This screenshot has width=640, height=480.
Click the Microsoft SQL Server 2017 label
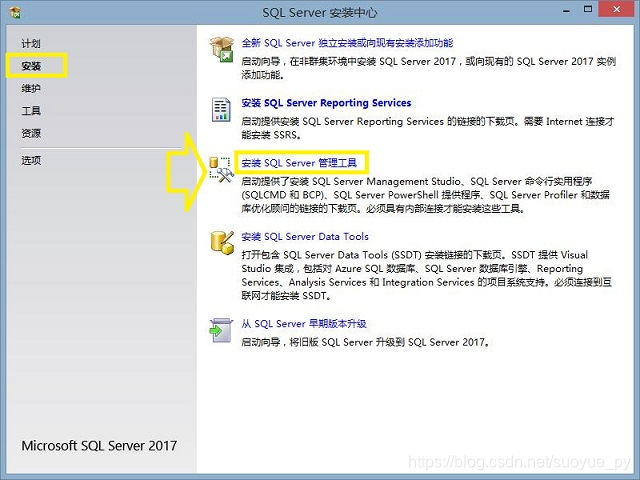click(x=99, y=446)
